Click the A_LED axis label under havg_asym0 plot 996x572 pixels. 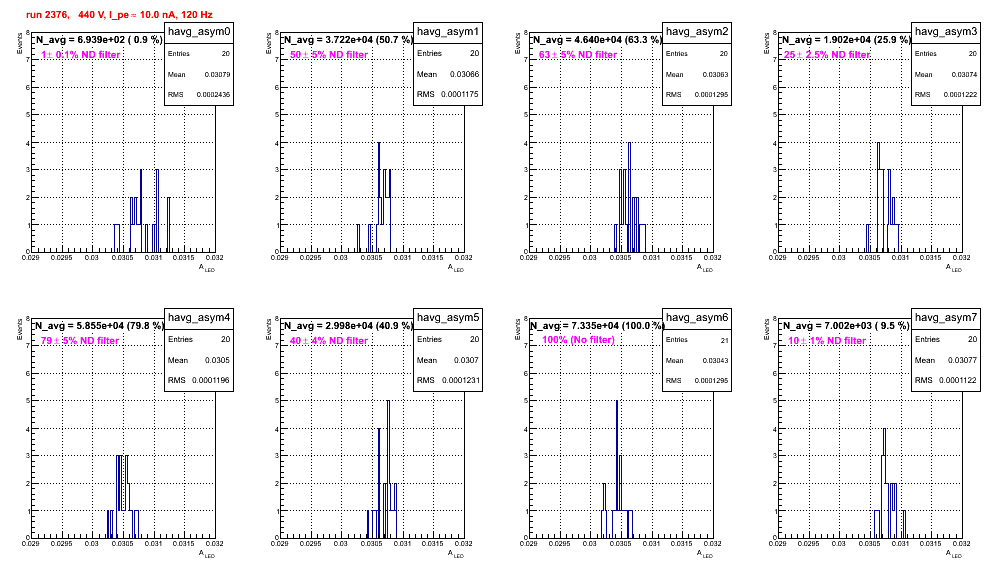click(x=207, y=268)
